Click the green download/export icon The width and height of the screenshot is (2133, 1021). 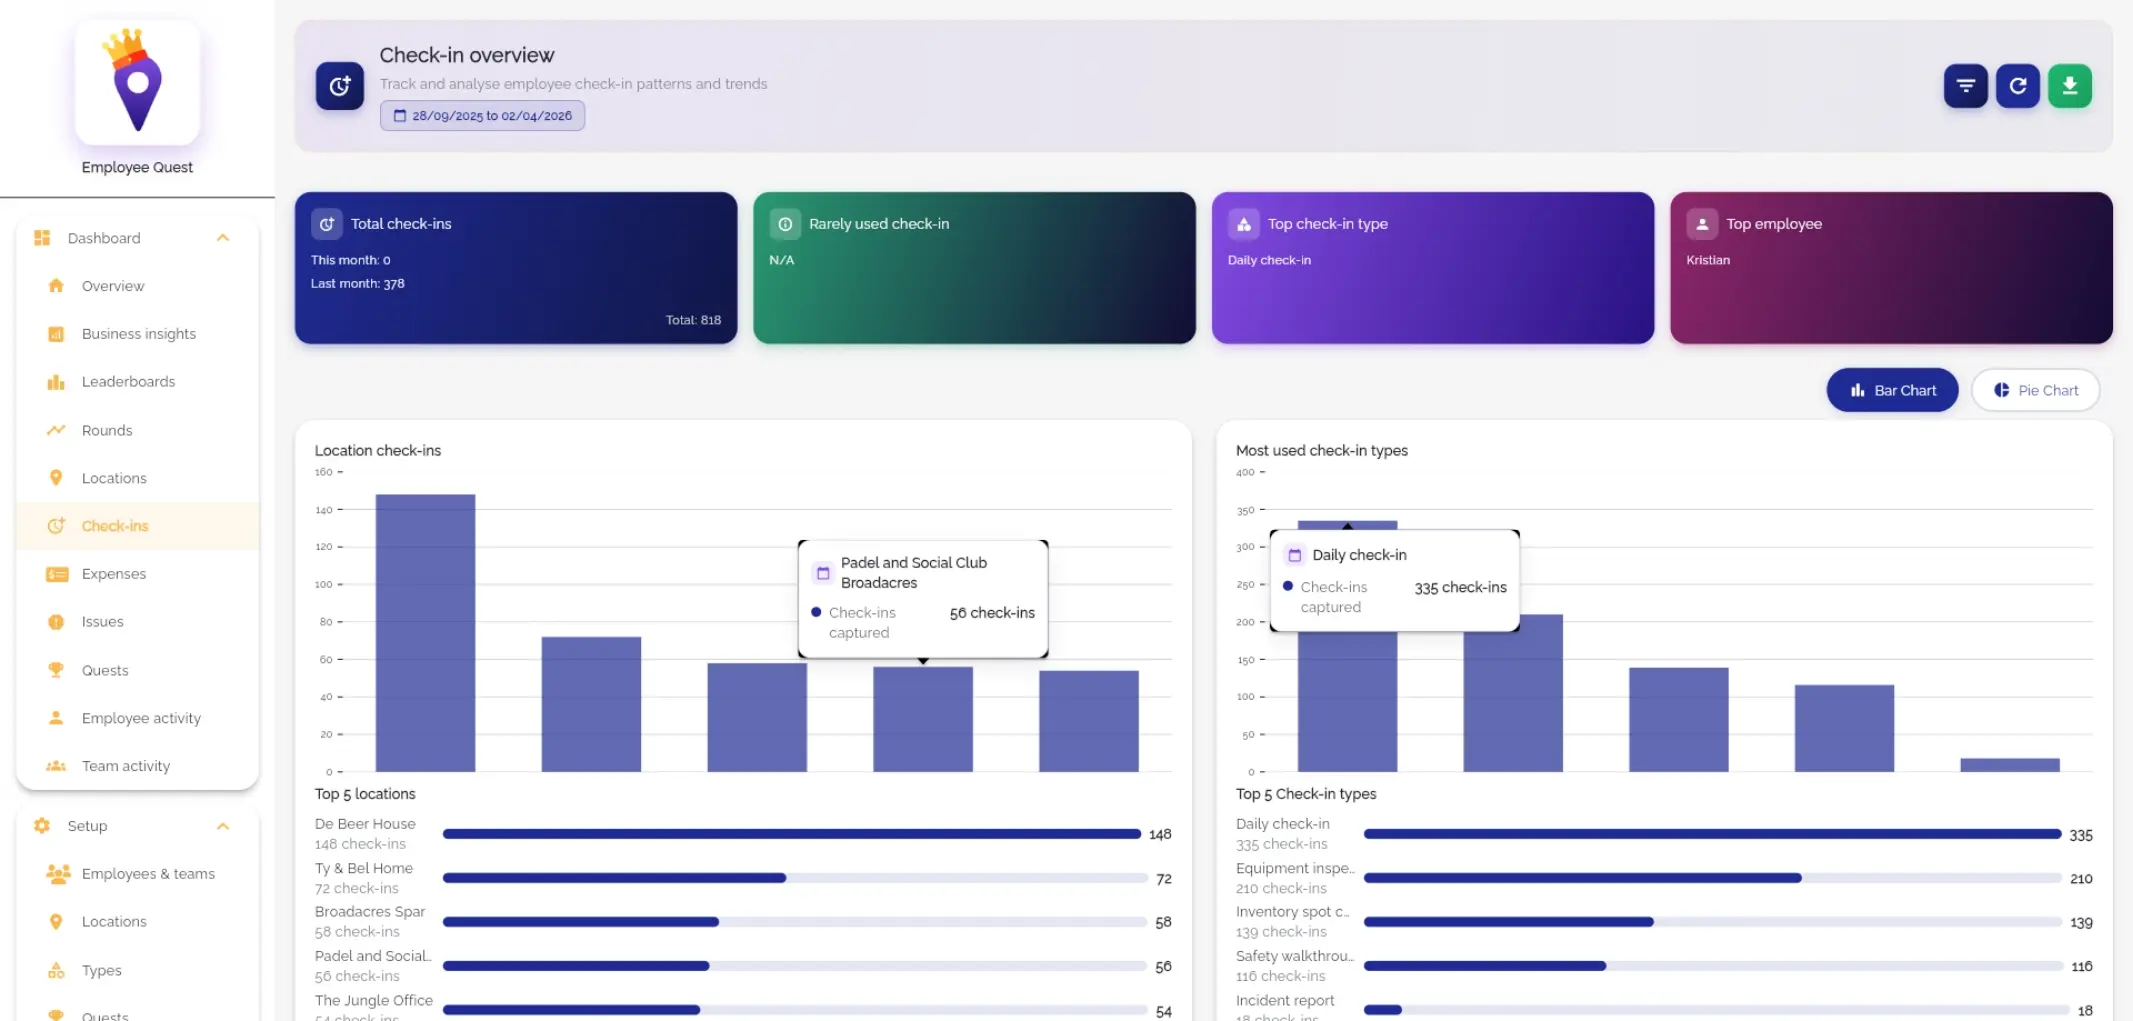click(2070, 86)
